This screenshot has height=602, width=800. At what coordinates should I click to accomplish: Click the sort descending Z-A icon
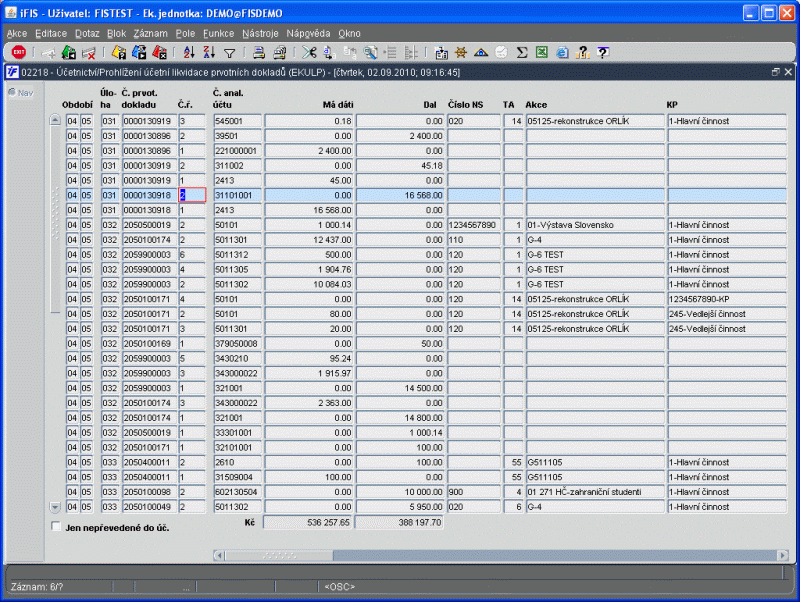210,52
